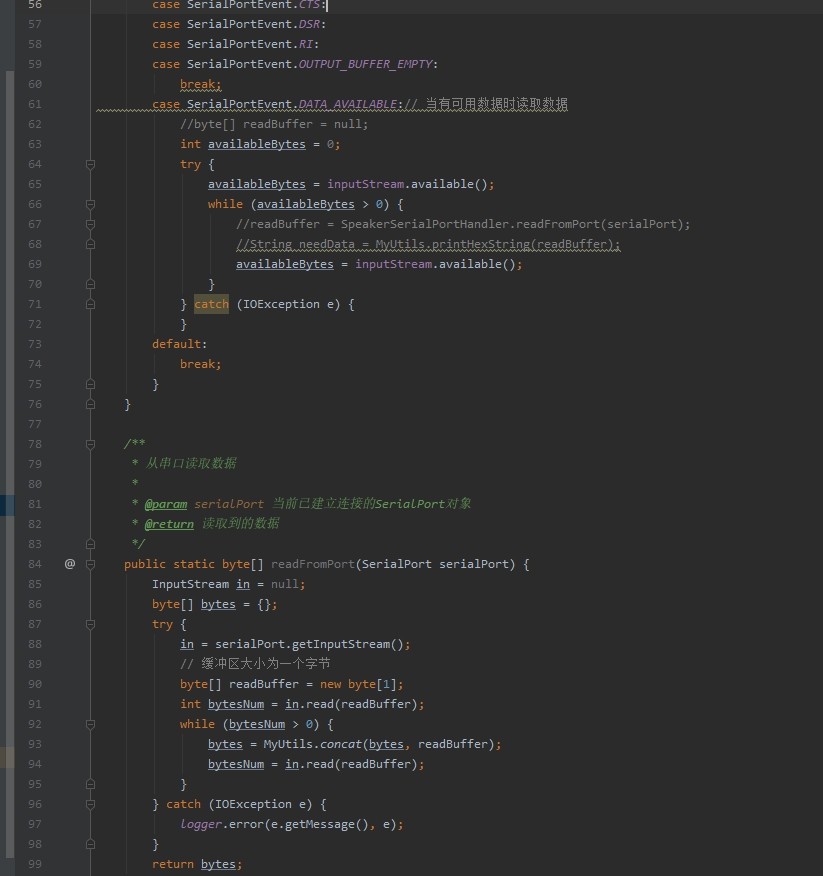Click inputStream on line 65

(x=365, y=184)
